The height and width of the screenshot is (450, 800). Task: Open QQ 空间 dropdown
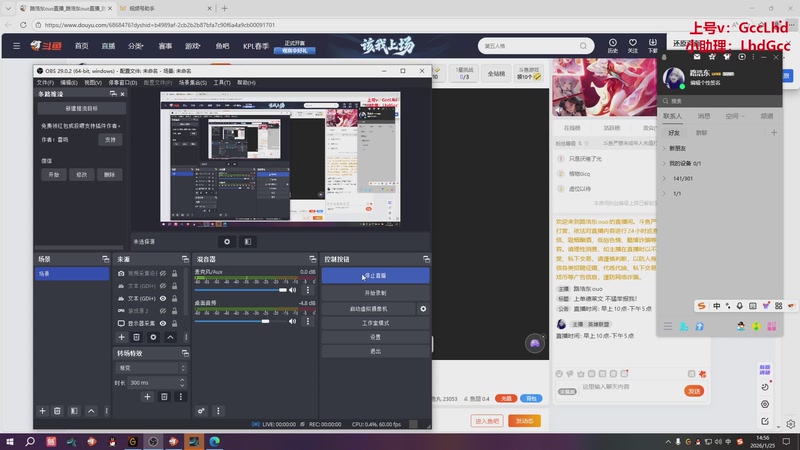click(735, 116)
